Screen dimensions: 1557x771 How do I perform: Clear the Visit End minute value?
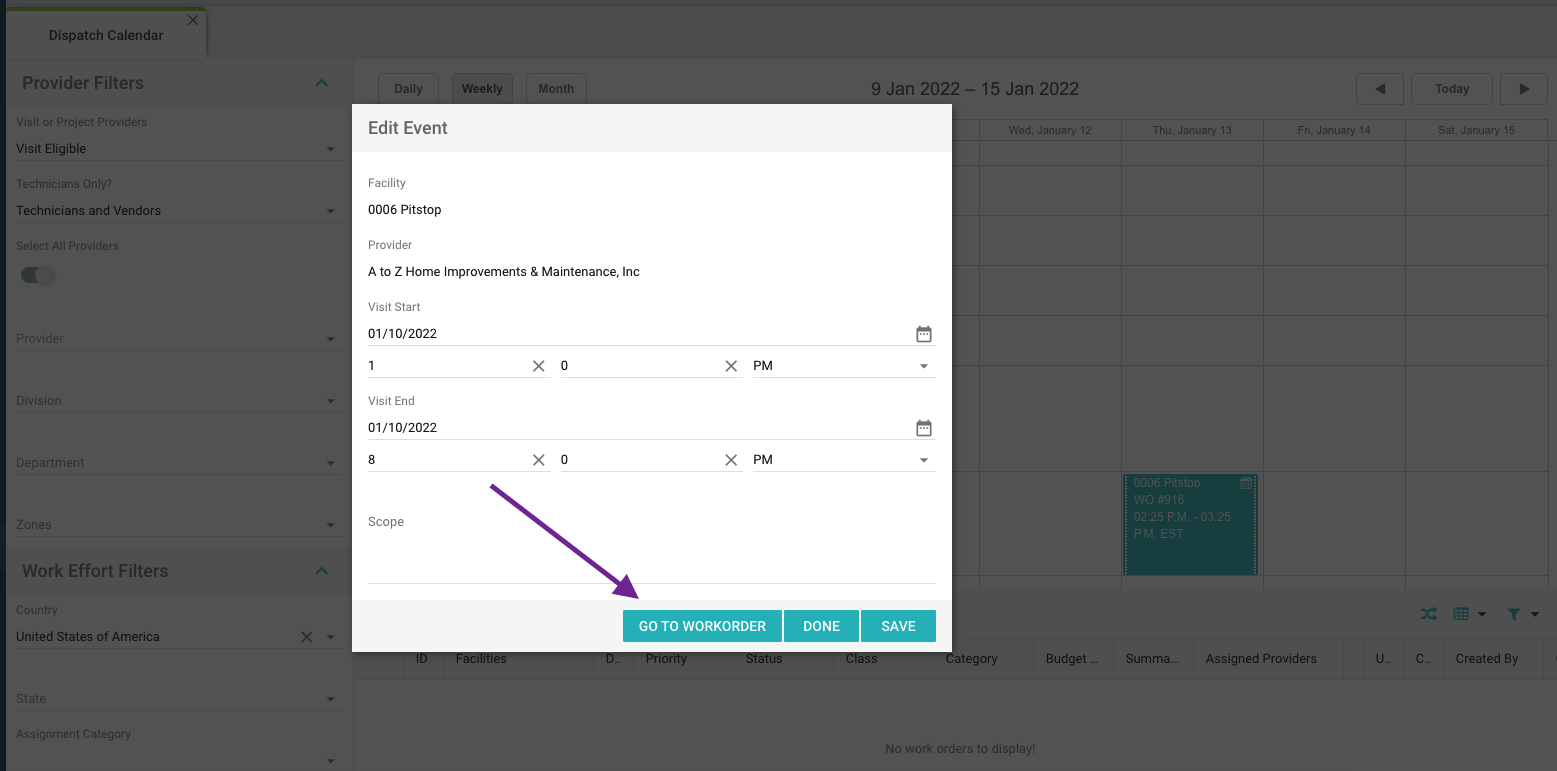tap(731, 460)
